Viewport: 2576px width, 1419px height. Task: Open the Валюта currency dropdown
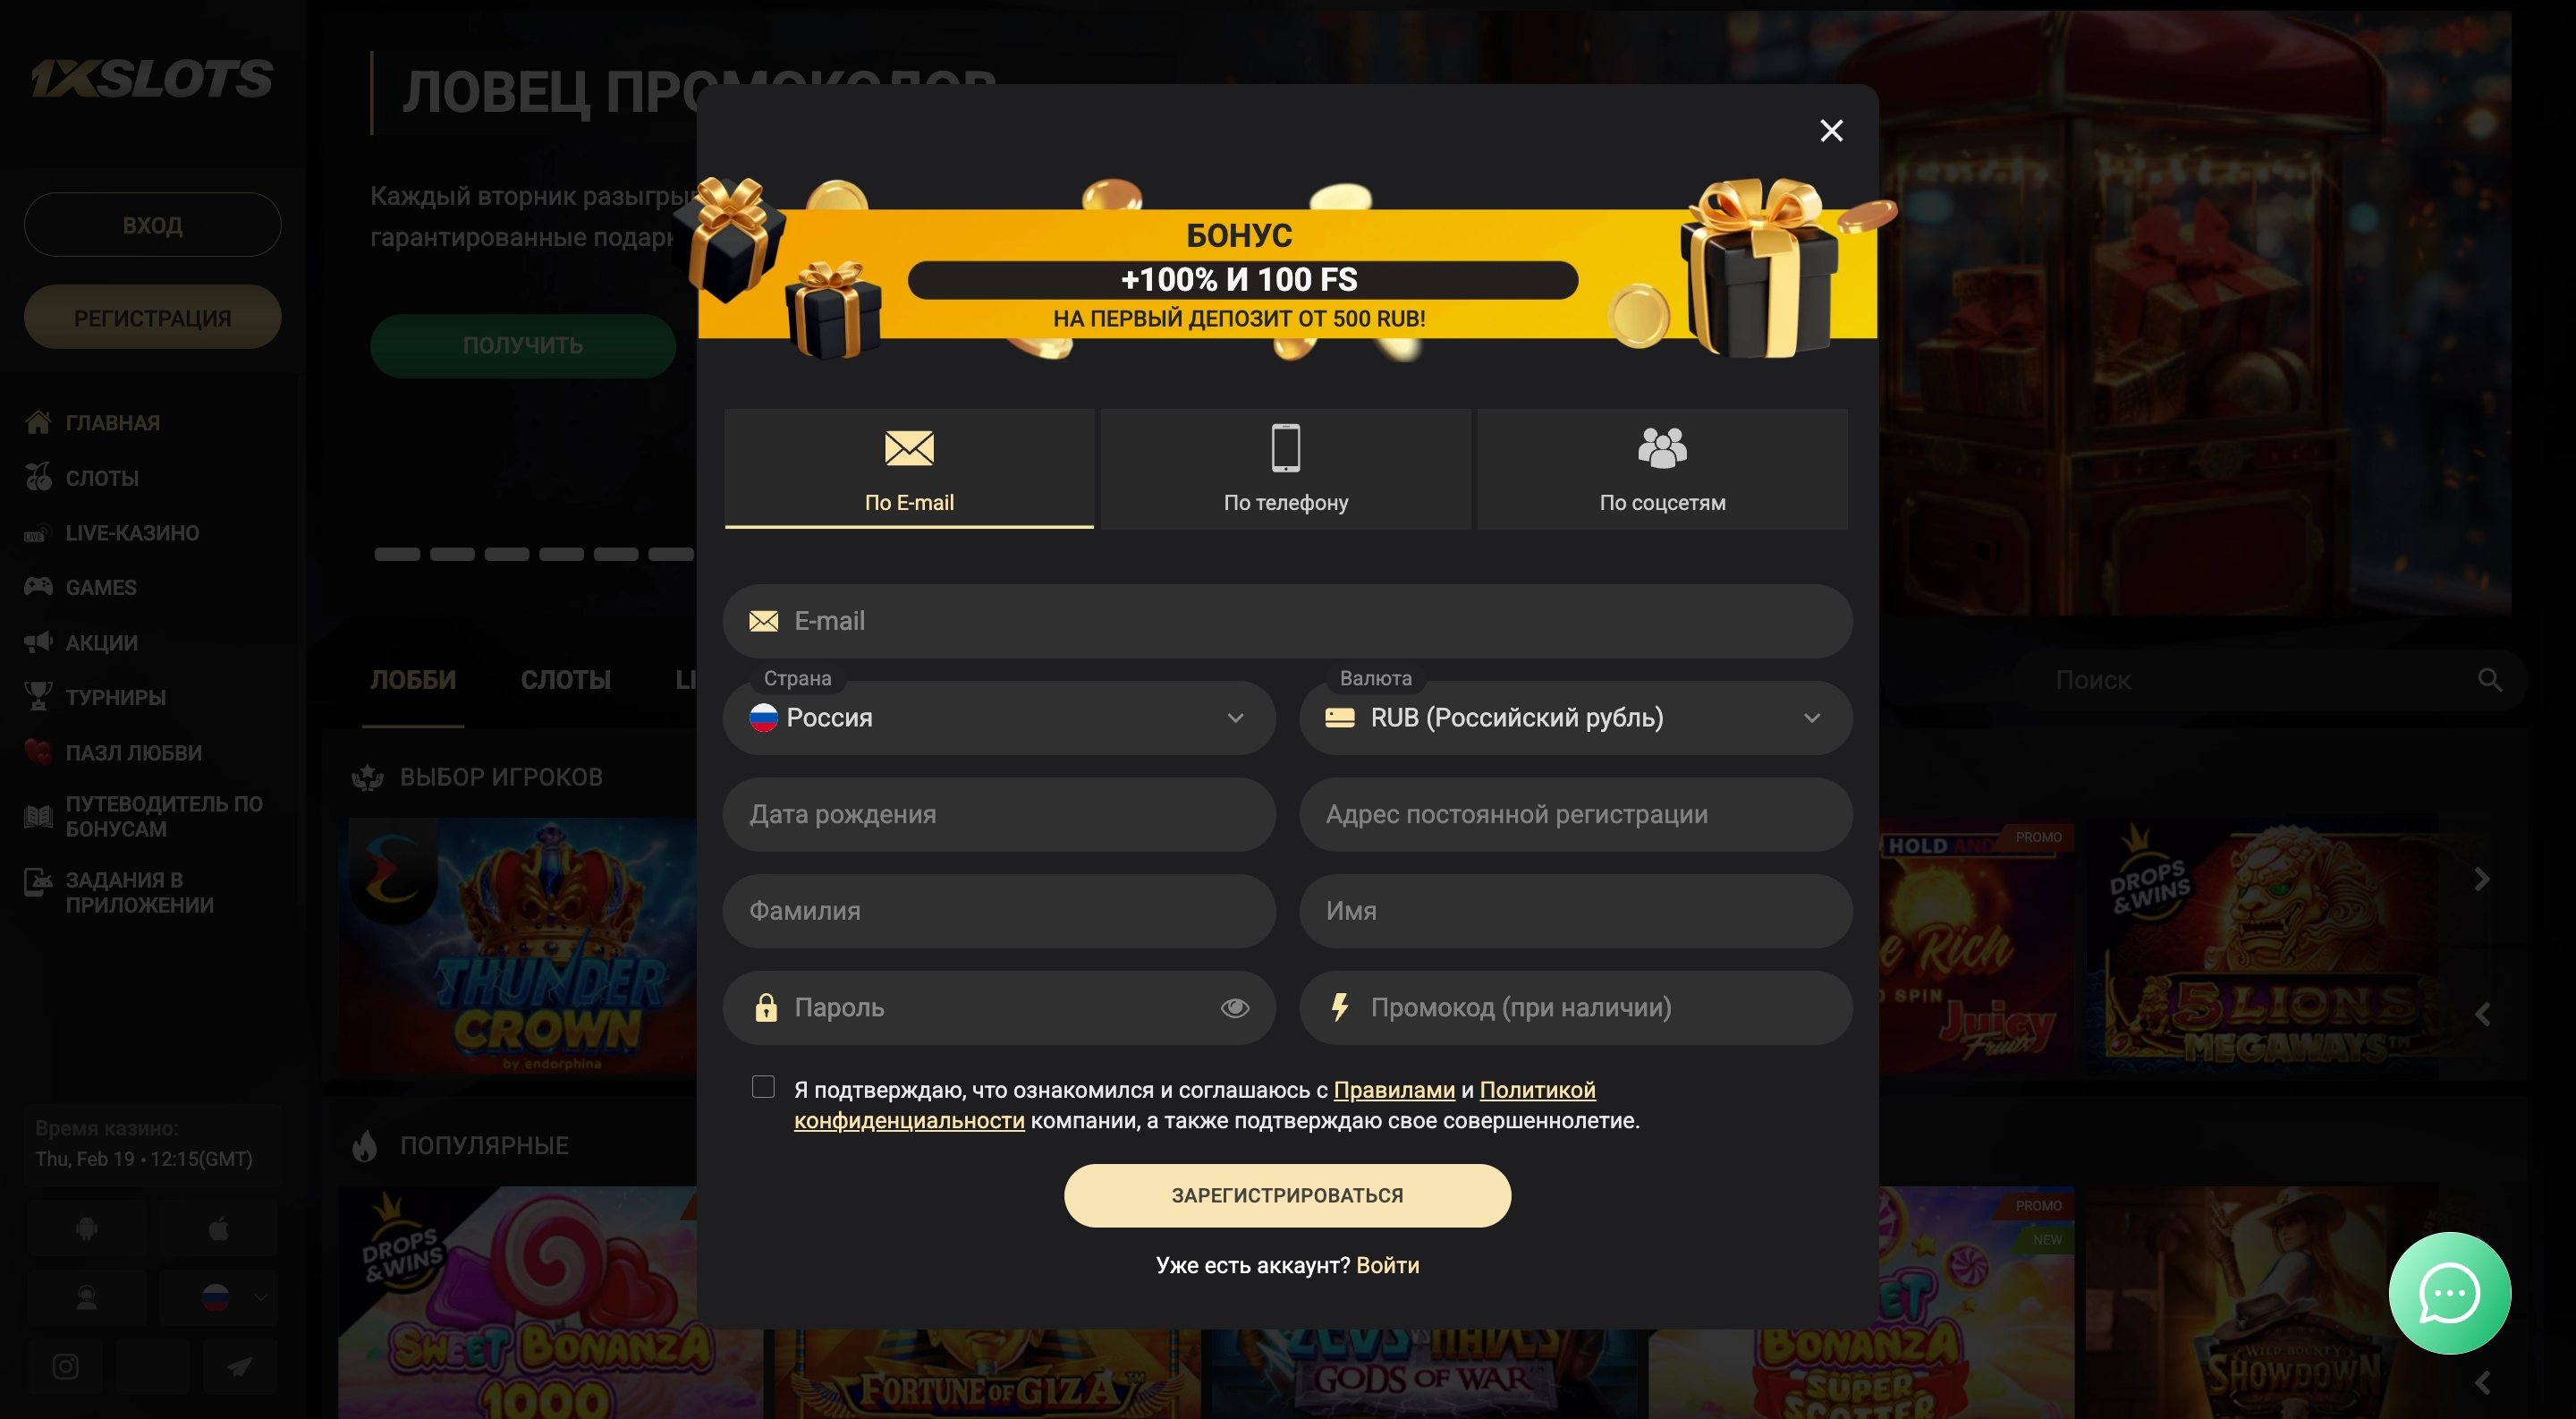pos(1575,717)
